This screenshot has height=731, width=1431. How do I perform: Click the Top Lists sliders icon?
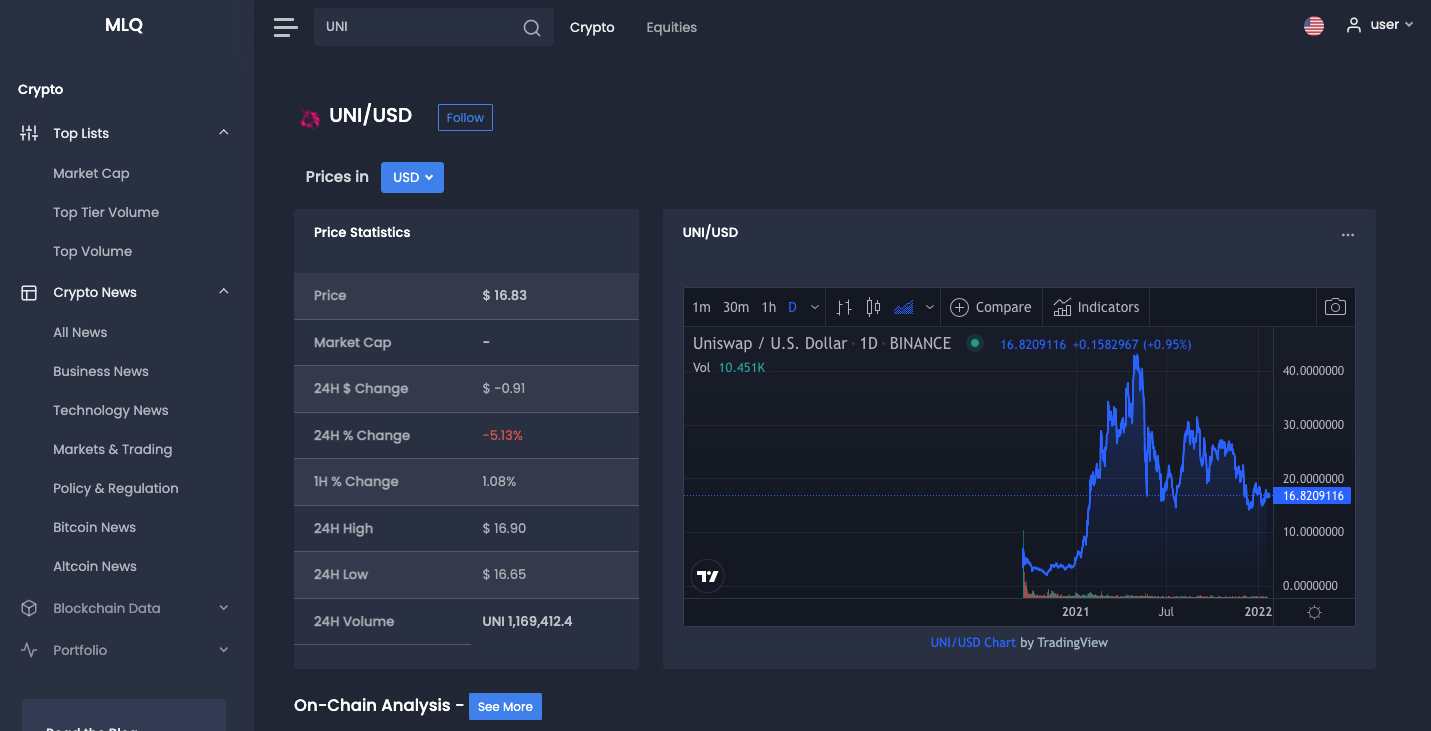(29, 133)
